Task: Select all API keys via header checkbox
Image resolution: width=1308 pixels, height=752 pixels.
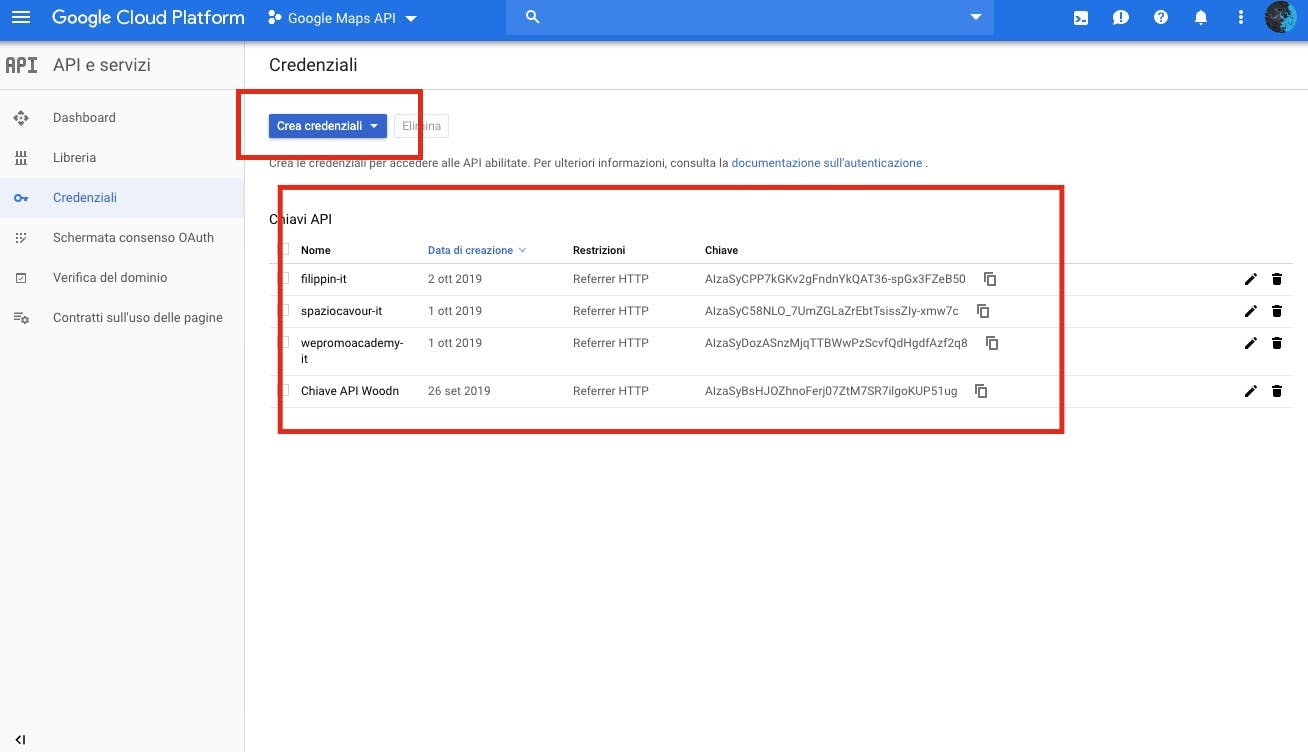Action: pos(285,249)
